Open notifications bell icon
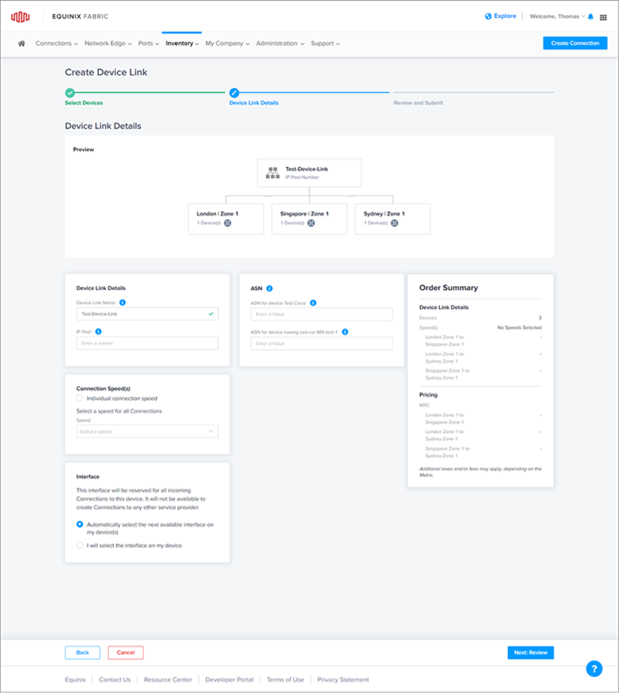619x693 pixels. click(x=591, y=17)
